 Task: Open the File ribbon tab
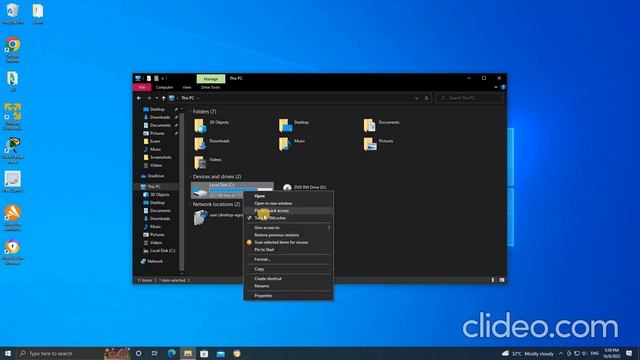[142, 87]
